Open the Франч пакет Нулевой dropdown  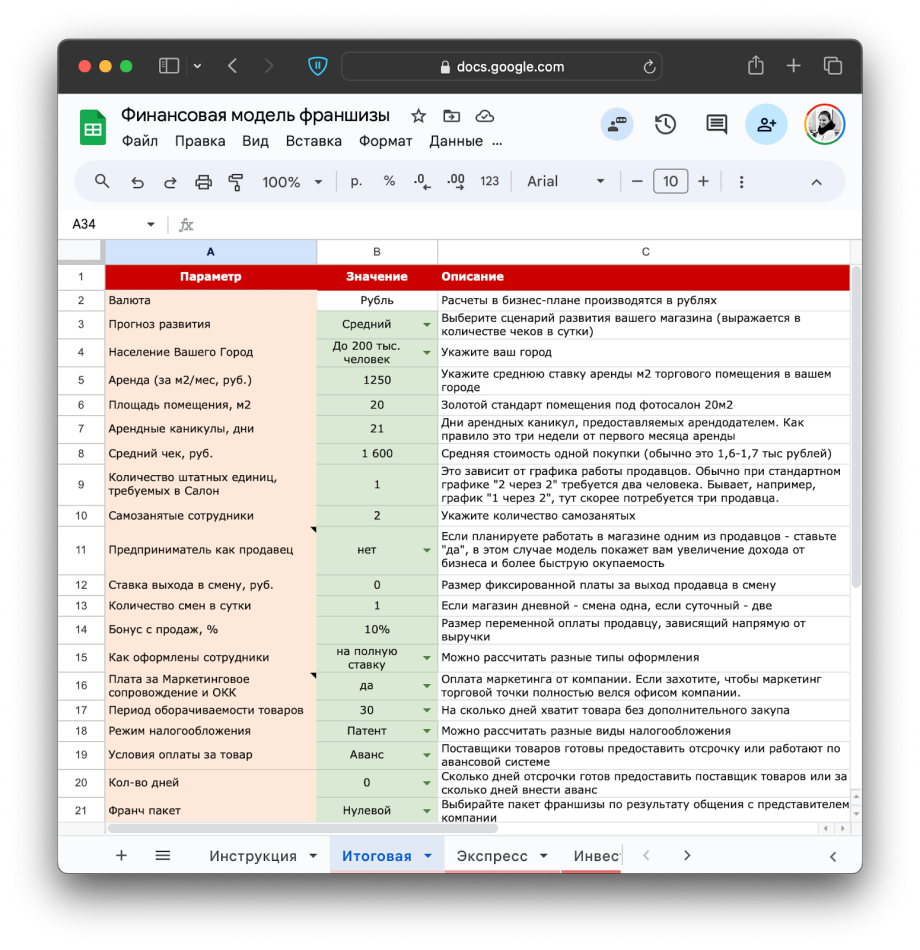pos(427,811)
